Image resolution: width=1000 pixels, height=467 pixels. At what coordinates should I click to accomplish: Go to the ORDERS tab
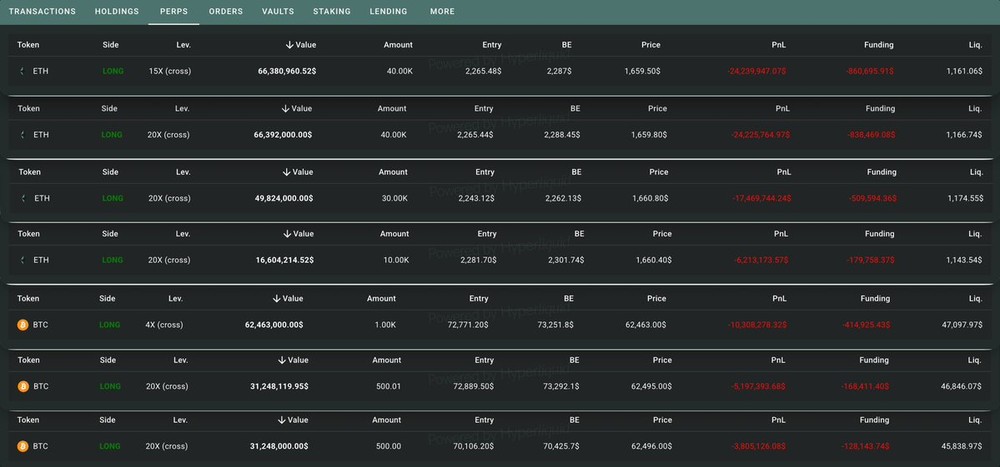226,11
